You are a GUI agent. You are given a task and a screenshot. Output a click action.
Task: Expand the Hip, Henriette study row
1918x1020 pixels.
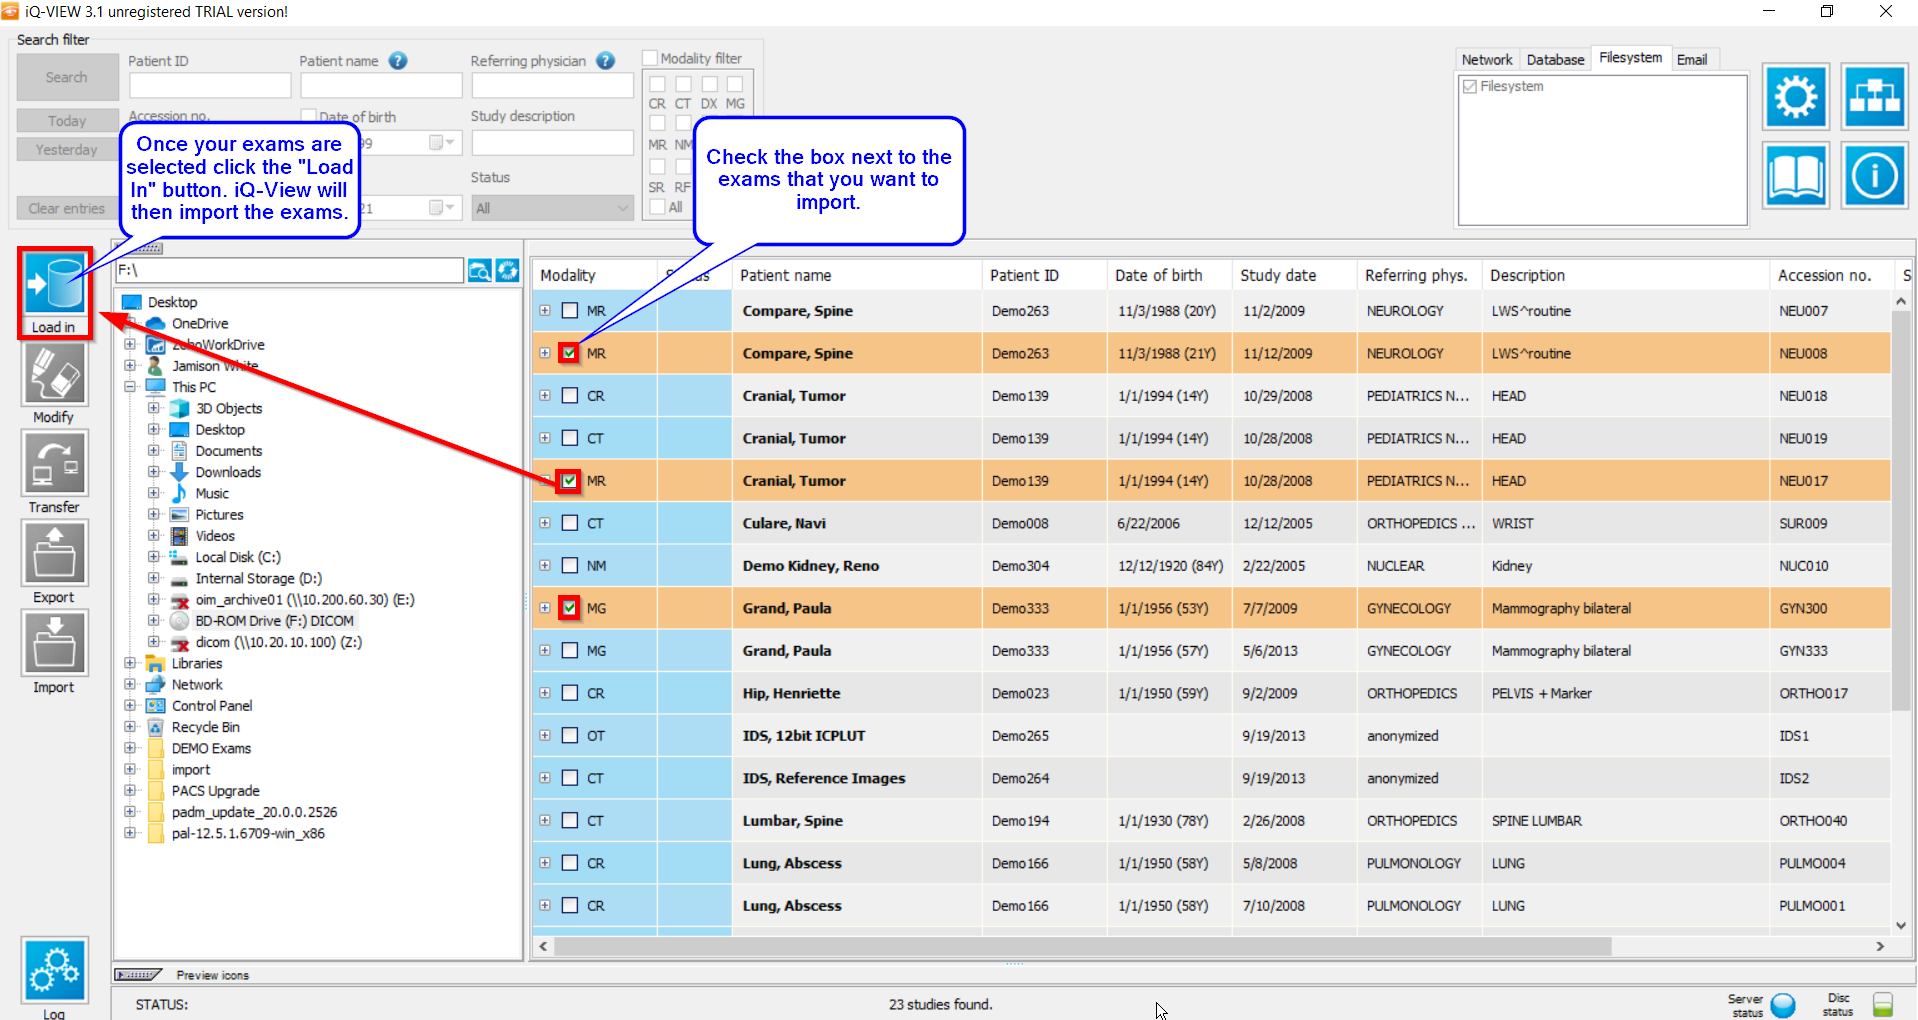pos(545,693)
